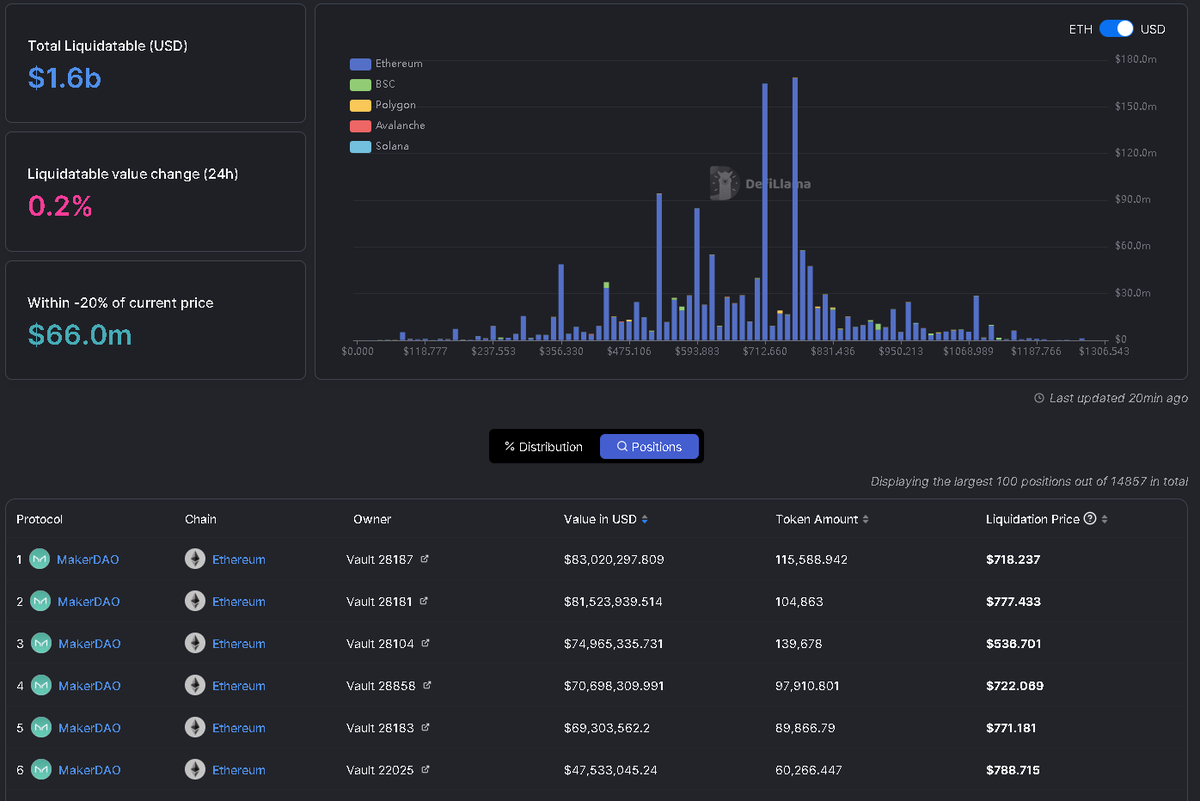1200x801 pixels.
Task: Click the Protocol column header
Action: point(40,519)
